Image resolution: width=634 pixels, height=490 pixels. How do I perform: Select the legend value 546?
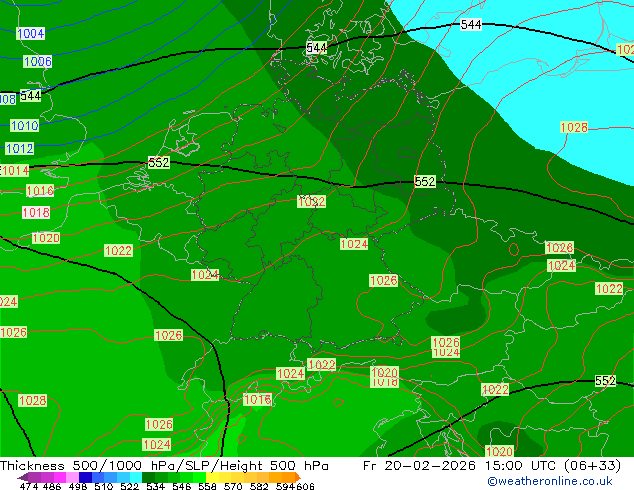tap(182, 486)
